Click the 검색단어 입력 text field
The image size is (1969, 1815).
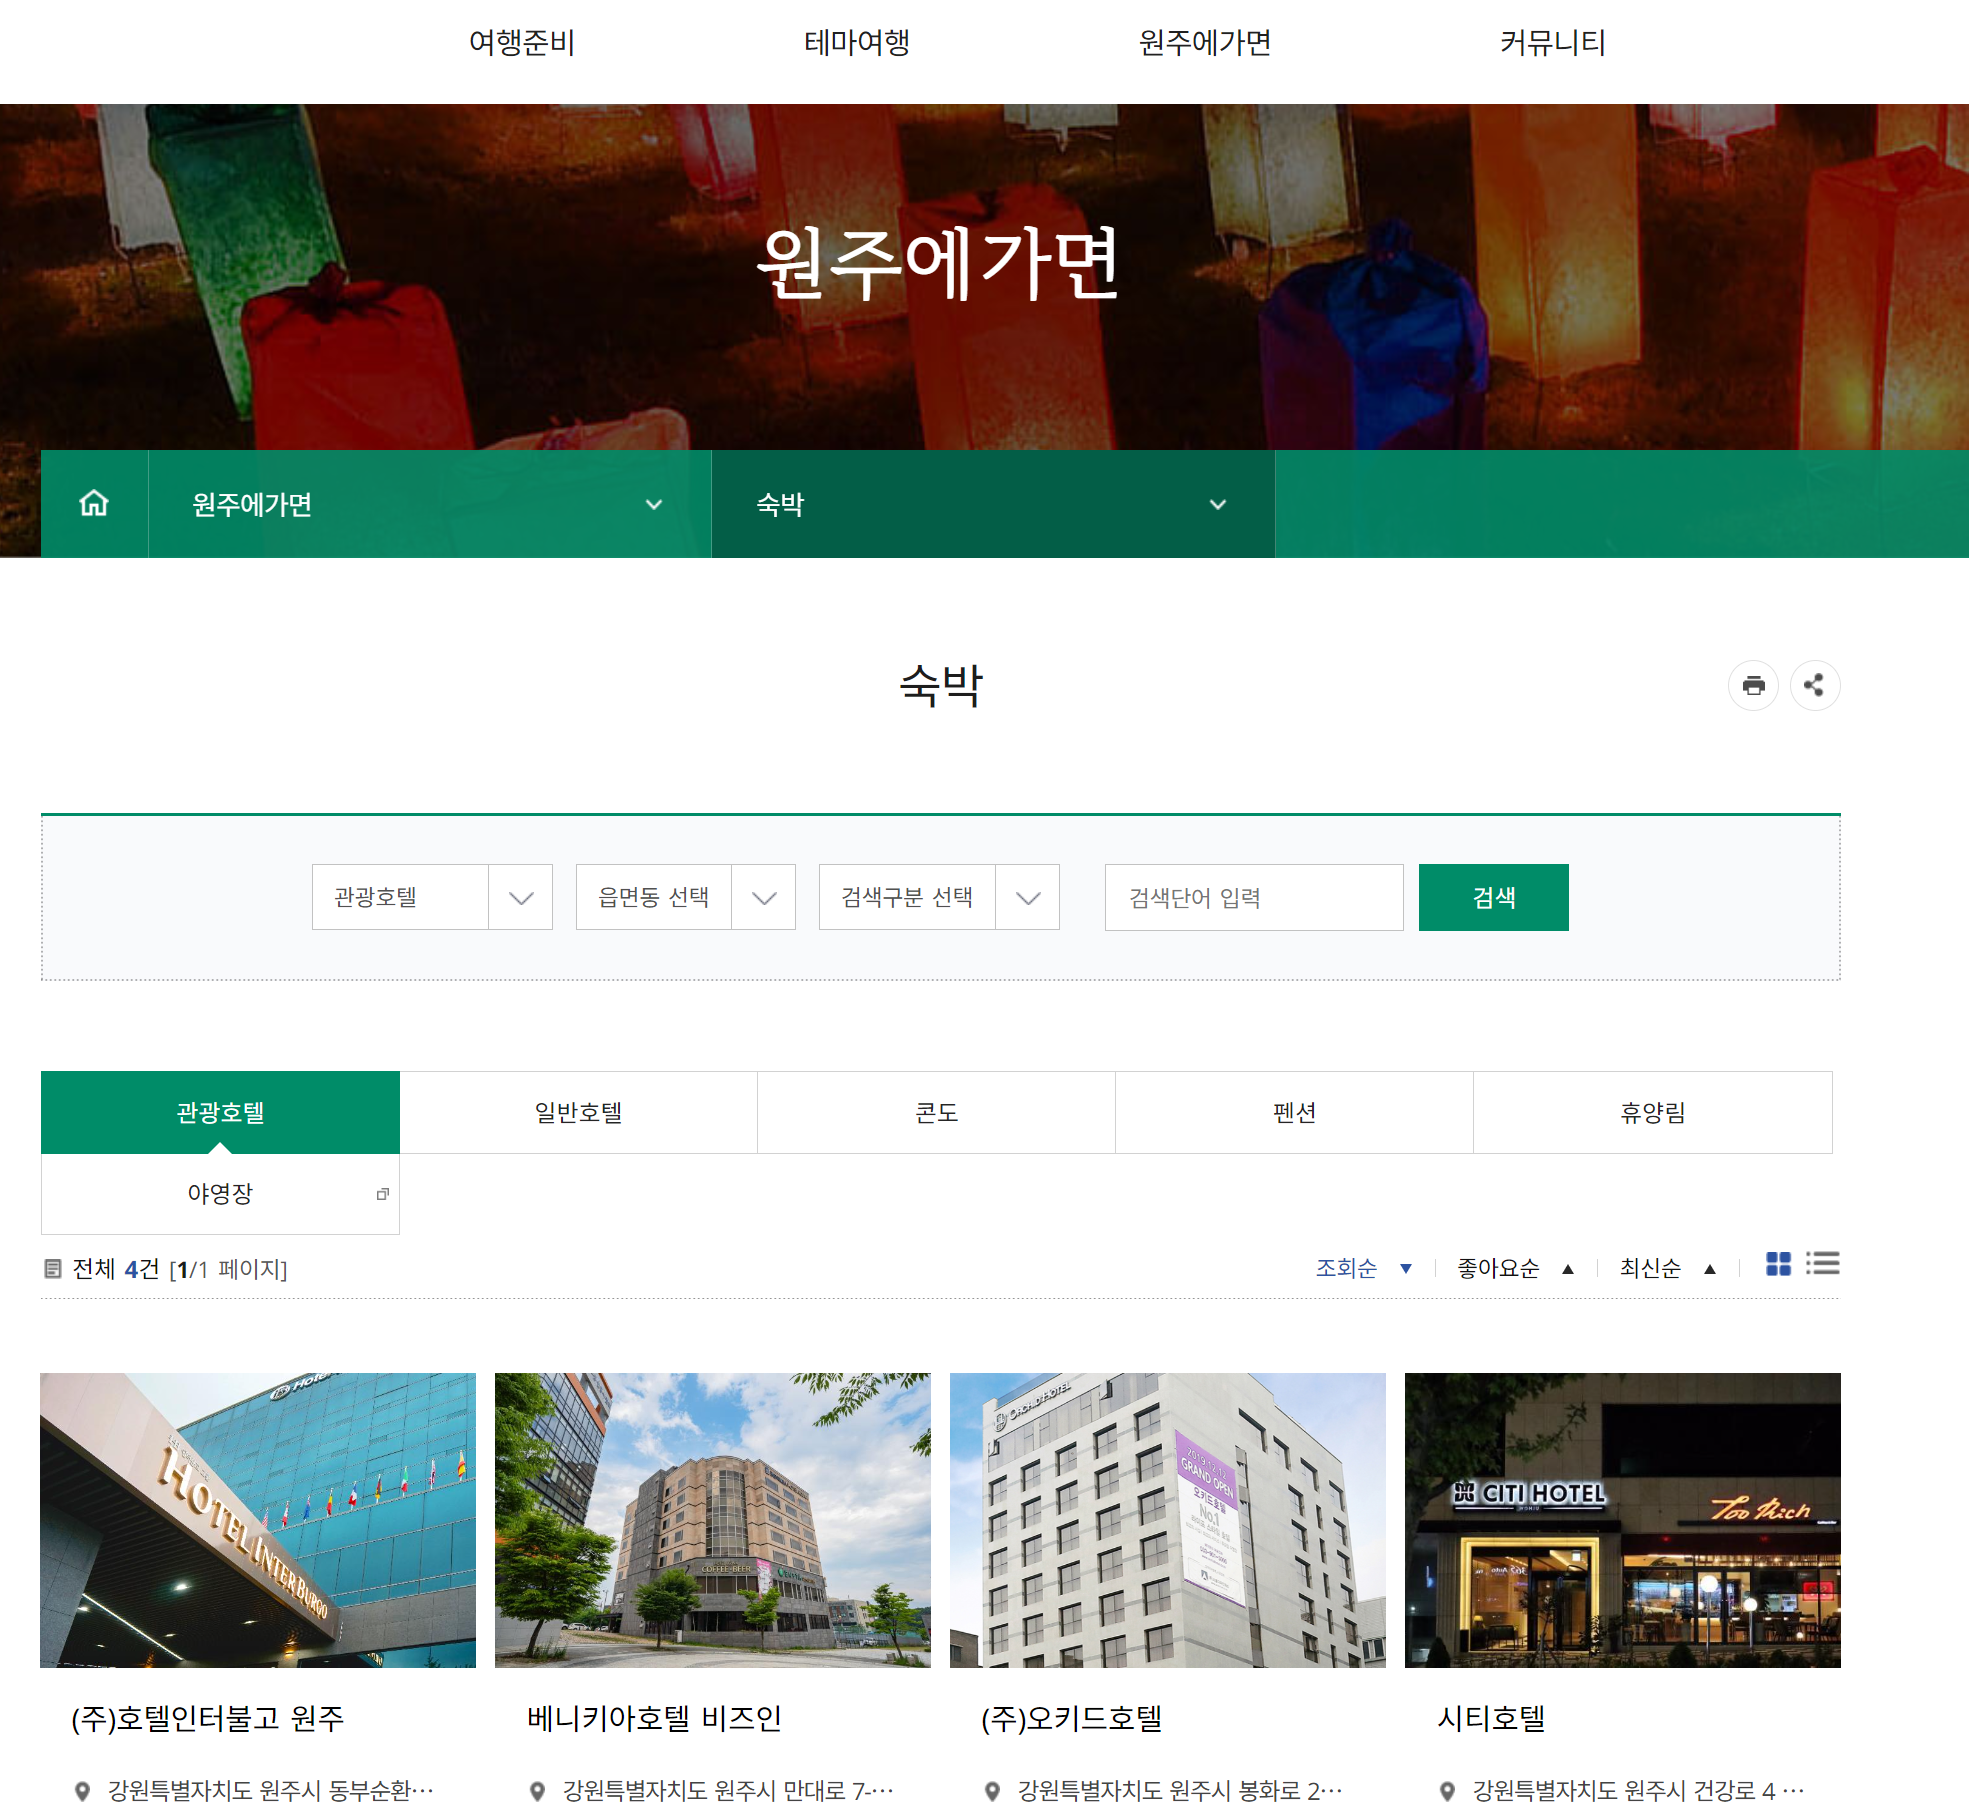point(1253,897)
